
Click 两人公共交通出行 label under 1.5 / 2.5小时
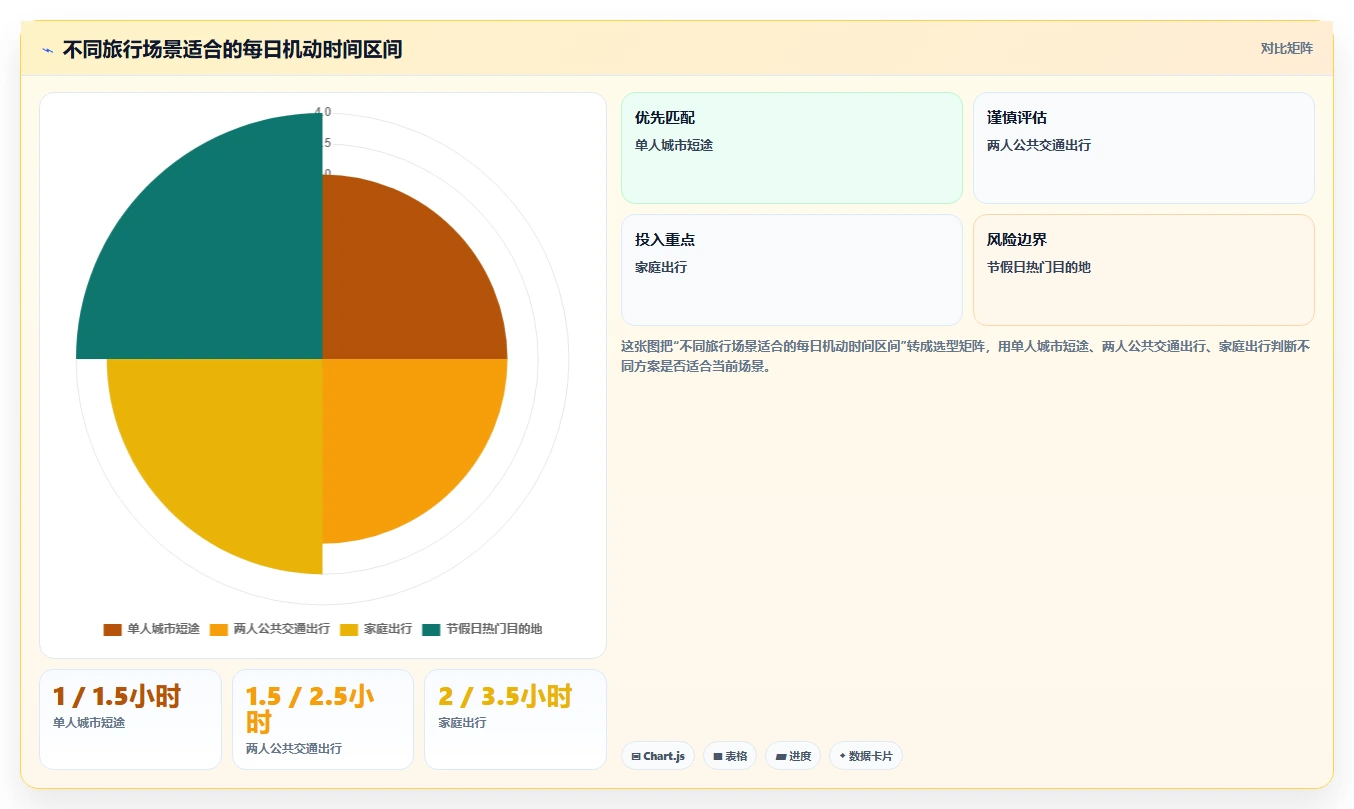[x=294, y=748]
